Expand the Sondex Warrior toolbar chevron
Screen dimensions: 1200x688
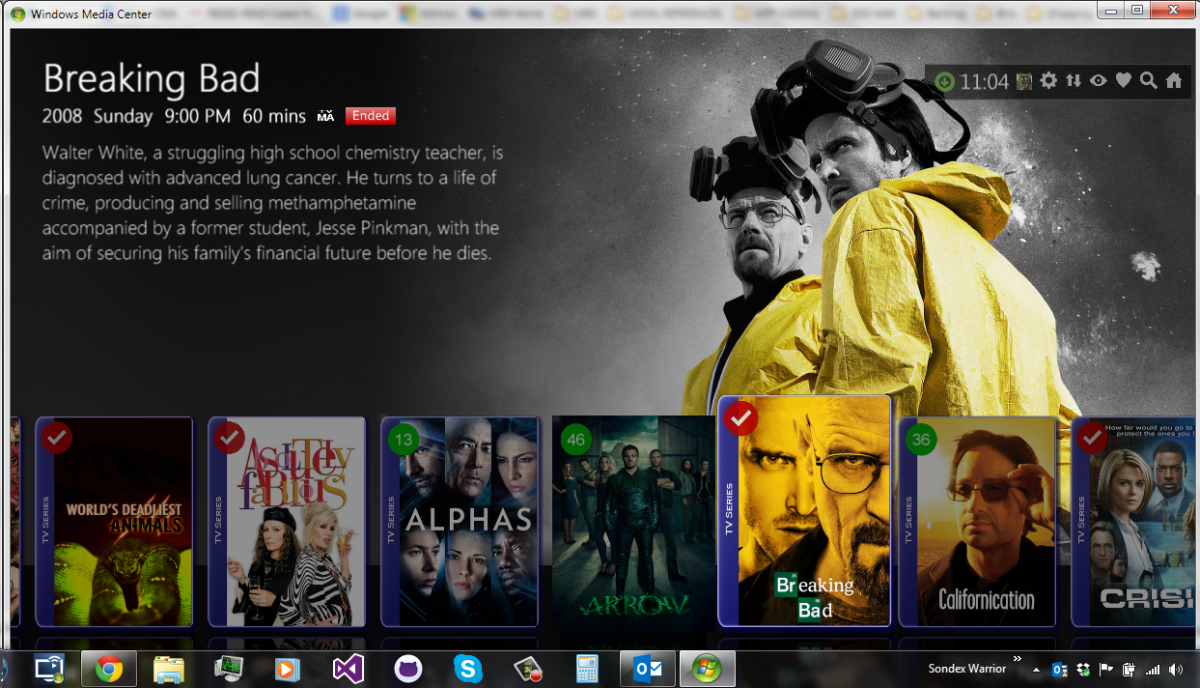(1017, 659)
